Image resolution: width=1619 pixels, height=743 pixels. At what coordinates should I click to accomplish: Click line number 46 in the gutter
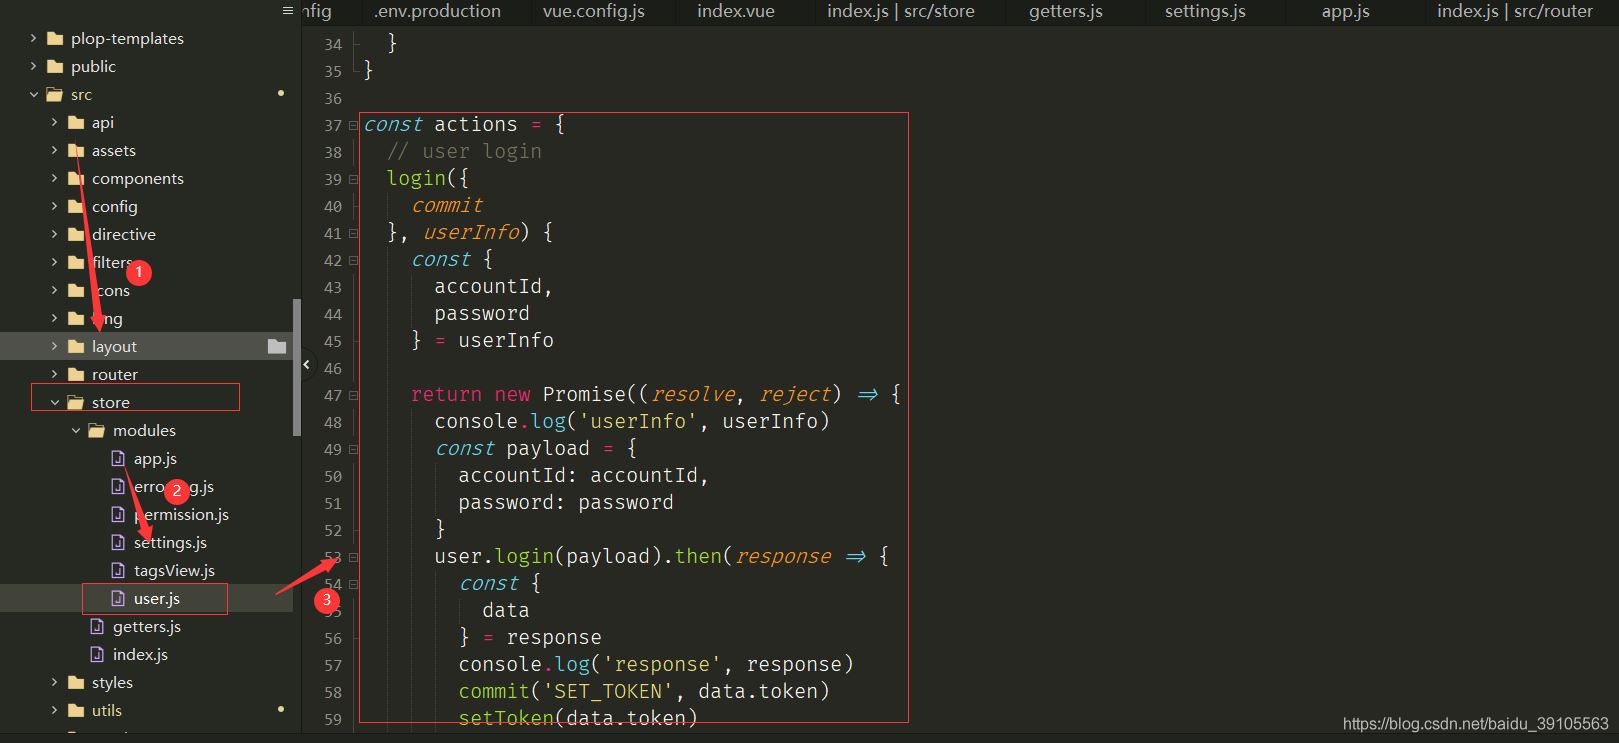tap(333, 369)
